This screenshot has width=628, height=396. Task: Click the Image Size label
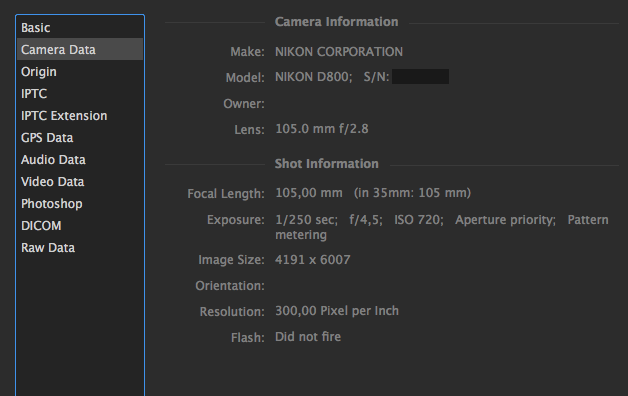tap(231, 260)
